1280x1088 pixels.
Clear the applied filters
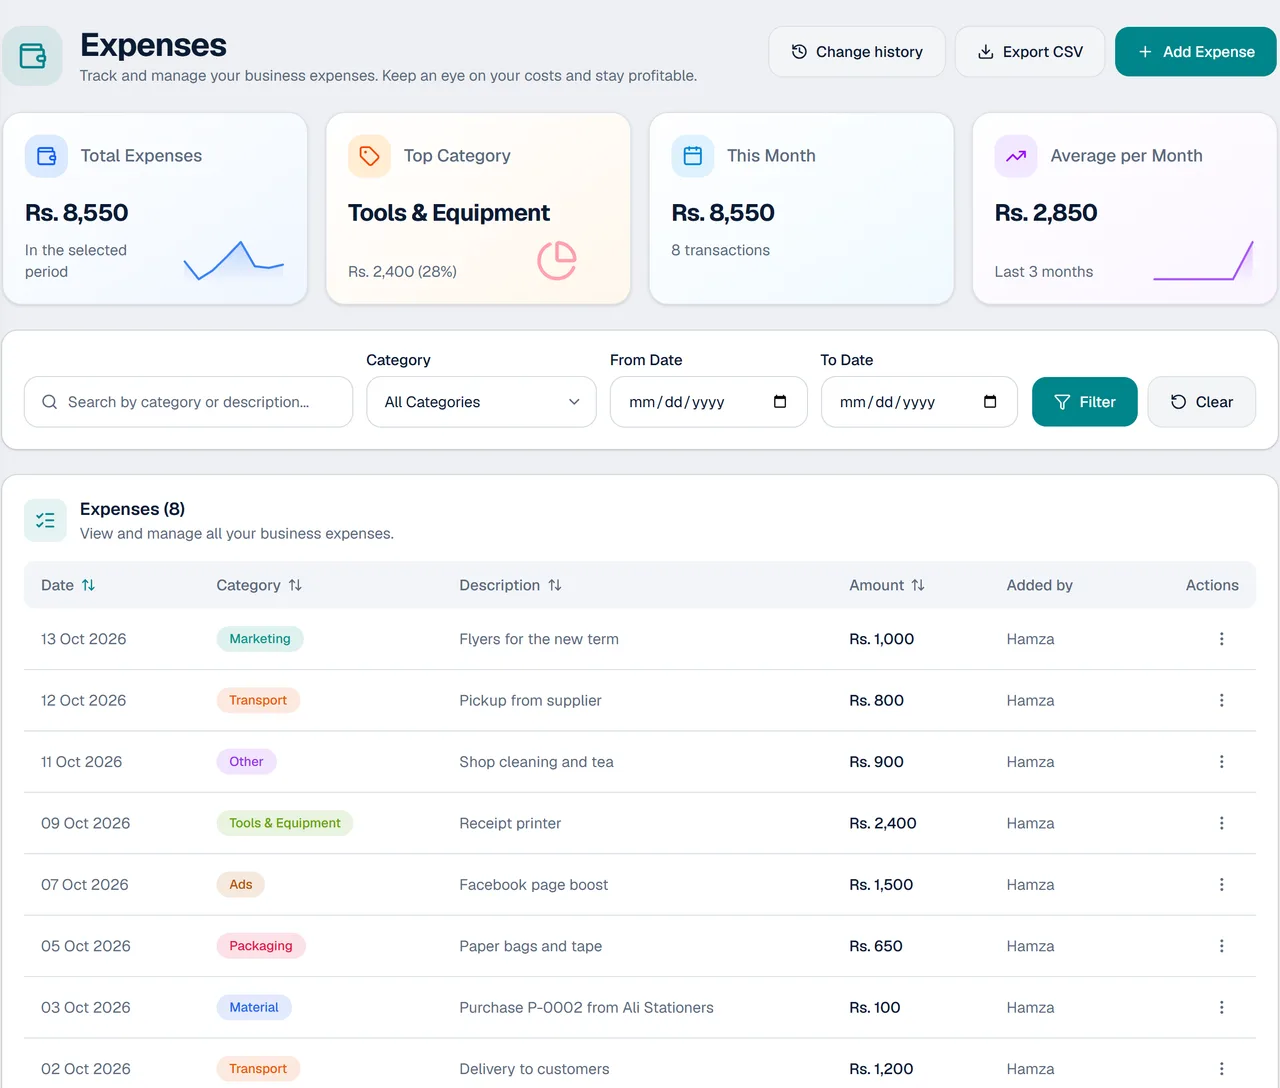tap(1202, 402)
